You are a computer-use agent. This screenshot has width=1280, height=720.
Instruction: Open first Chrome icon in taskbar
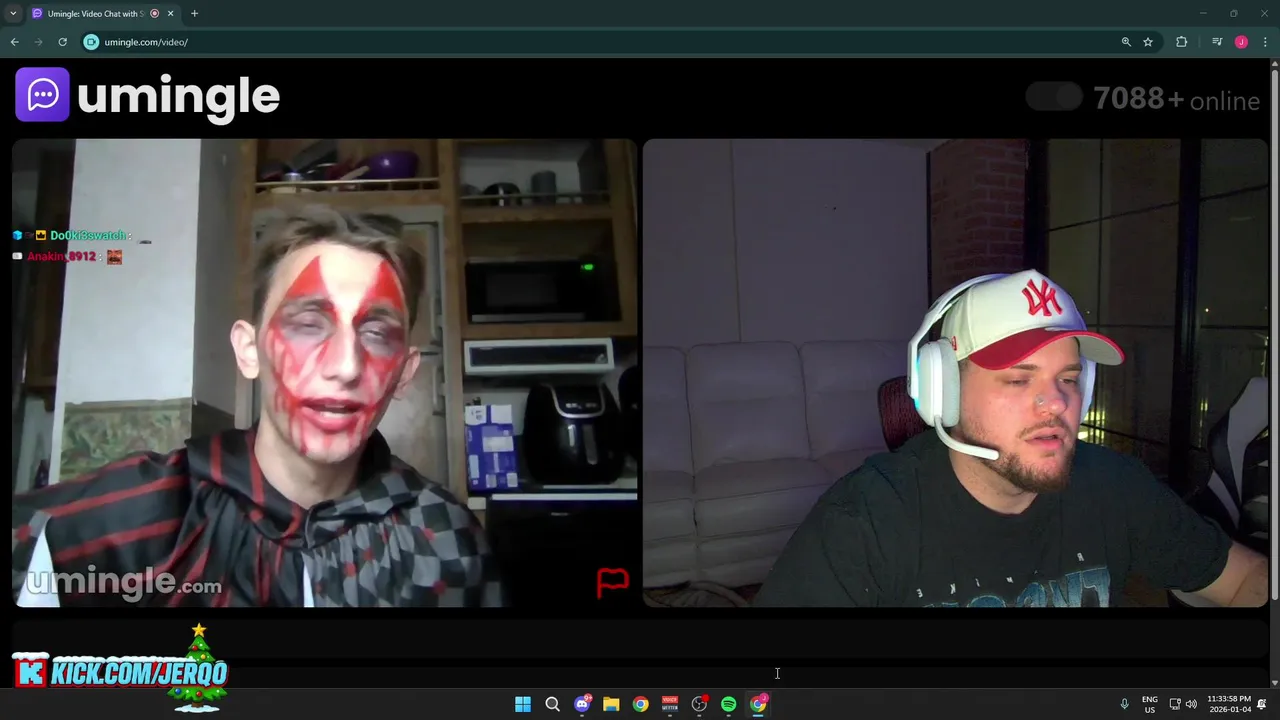click(x=640, y=705)
